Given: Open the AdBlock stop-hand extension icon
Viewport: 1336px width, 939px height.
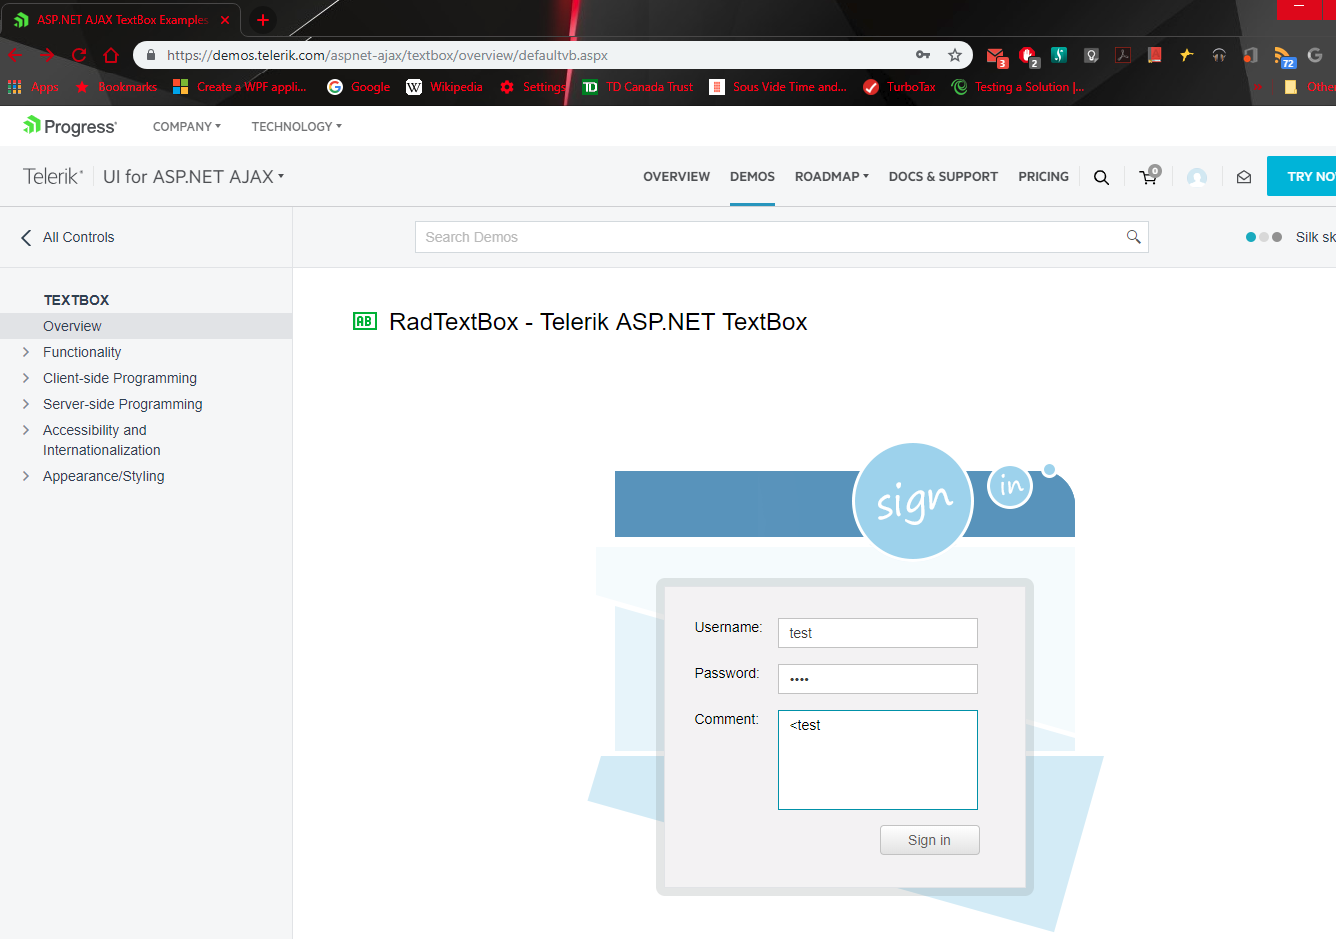Looking at the screenshot, I should coord(1028,56).
